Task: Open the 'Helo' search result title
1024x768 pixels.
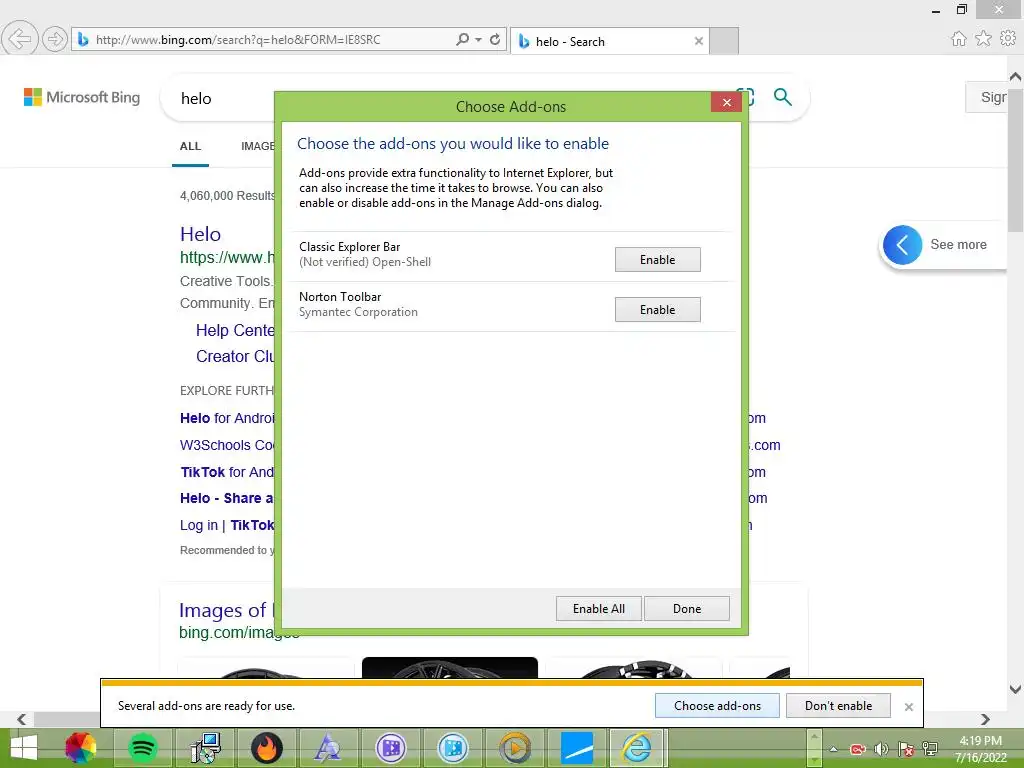Action: click(200, 234)
